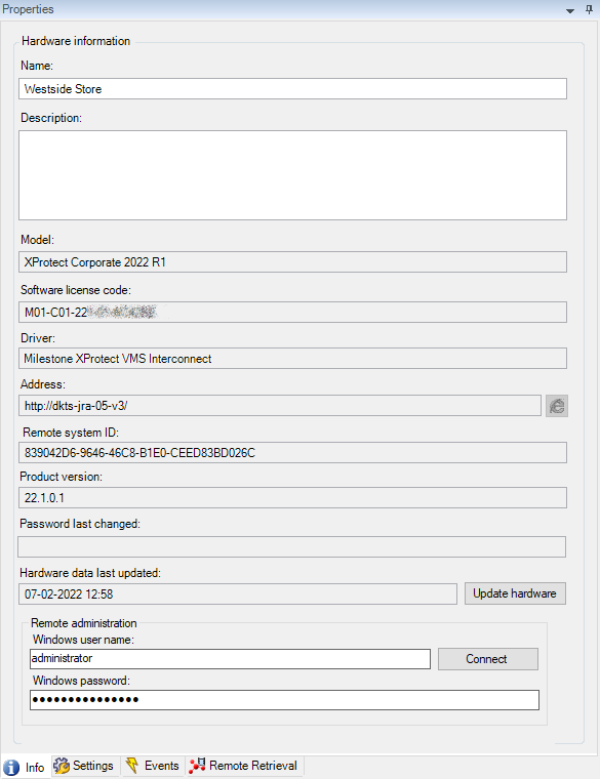Viewport: 600px width, 779px height.
Task: Open the Properties panel options dropdown arrow
Action: (570, 10)
